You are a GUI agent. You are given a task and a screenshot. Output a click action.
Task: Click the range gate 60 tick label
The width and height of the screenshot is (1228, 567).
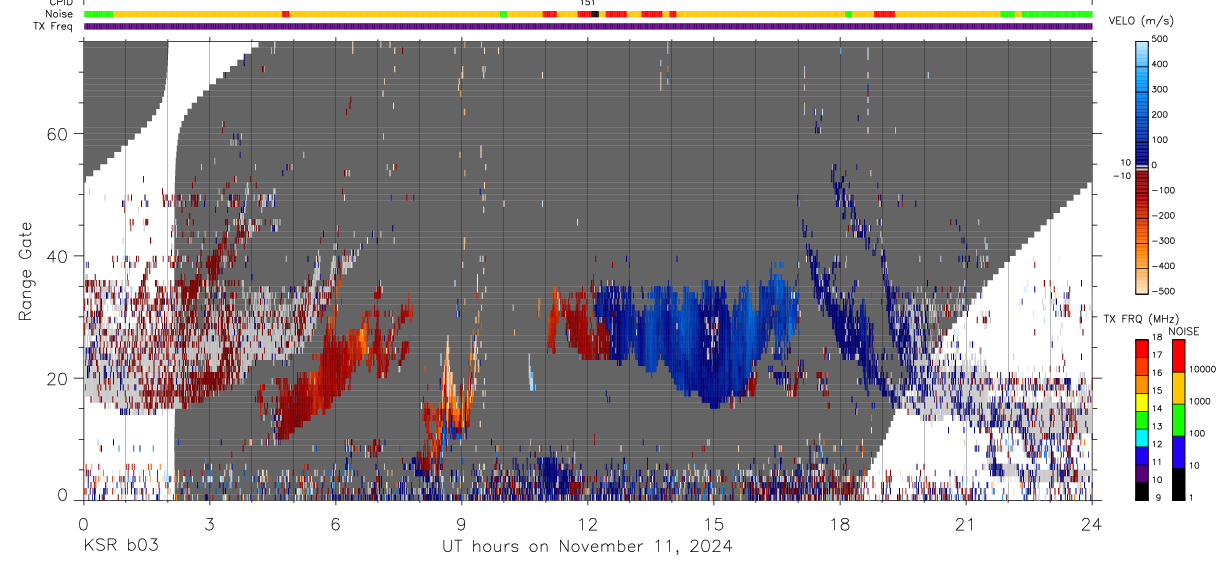point(57,134)
